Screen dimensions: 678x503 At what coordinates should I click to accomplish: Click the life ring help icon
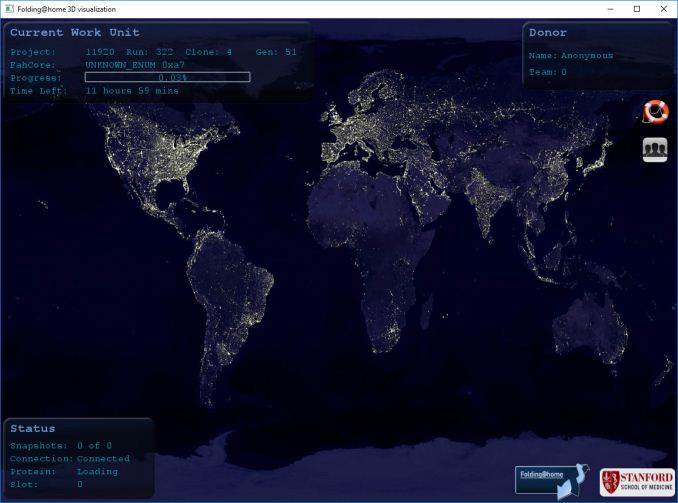[655, 111]
